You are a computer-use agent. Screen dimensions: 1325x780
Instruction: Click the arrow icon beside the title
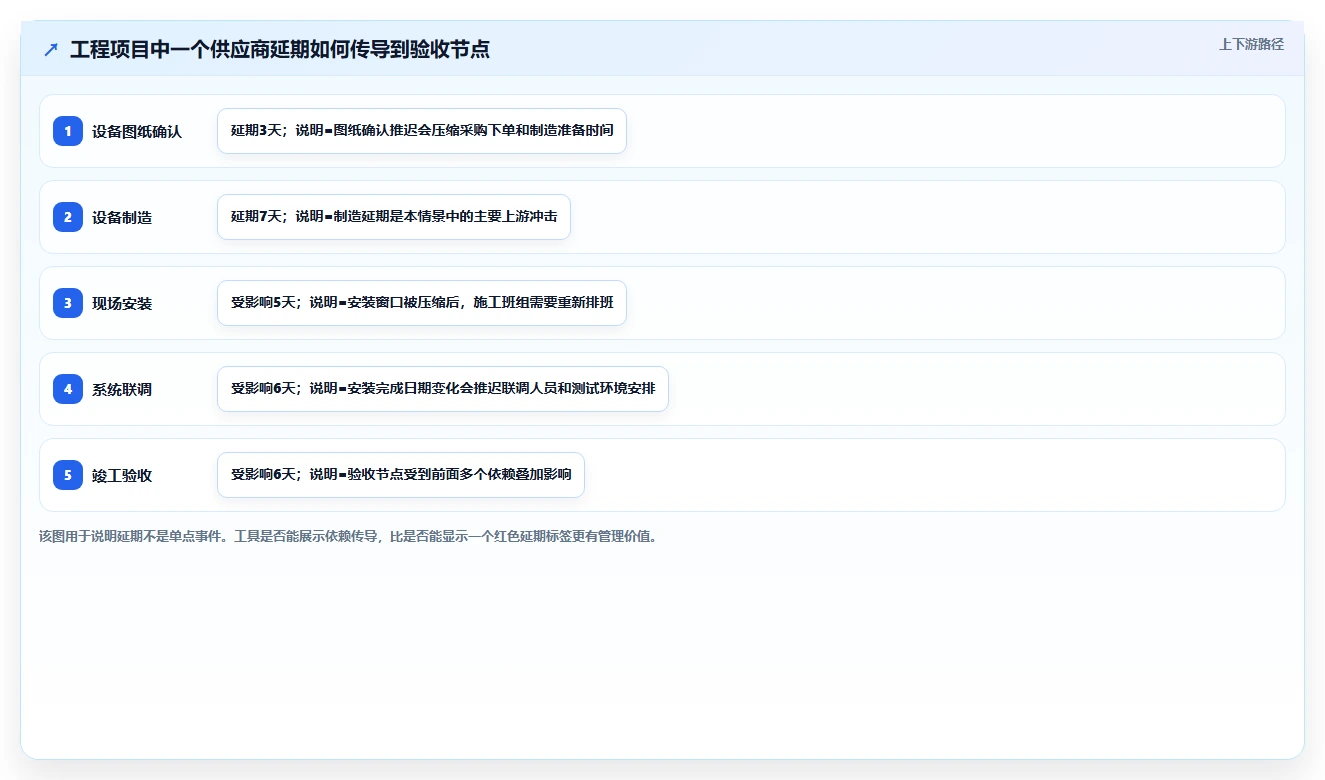[51, 50]
